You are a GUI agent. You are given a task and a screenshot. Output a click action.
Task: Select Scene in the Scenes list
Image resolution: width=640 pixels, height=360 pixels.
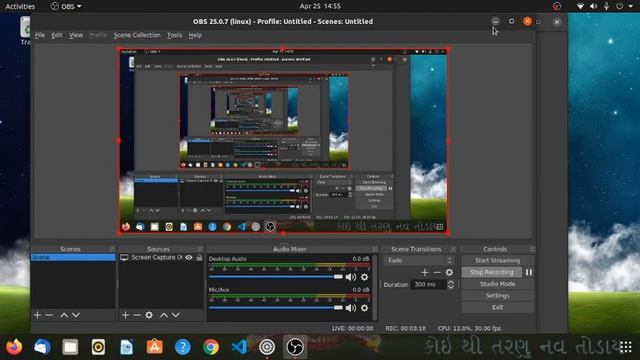coord(73,258)
